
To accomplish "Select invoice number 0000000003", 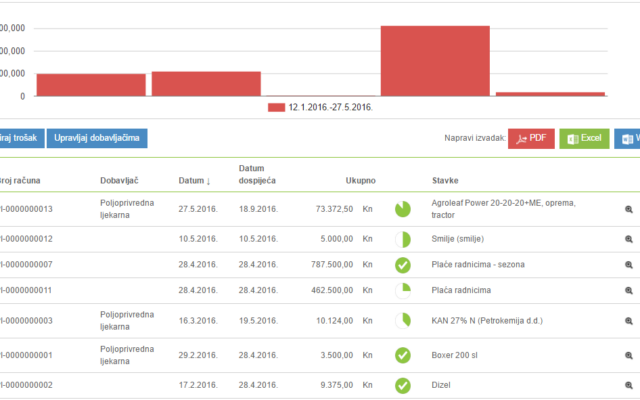I will coord(26,321).
